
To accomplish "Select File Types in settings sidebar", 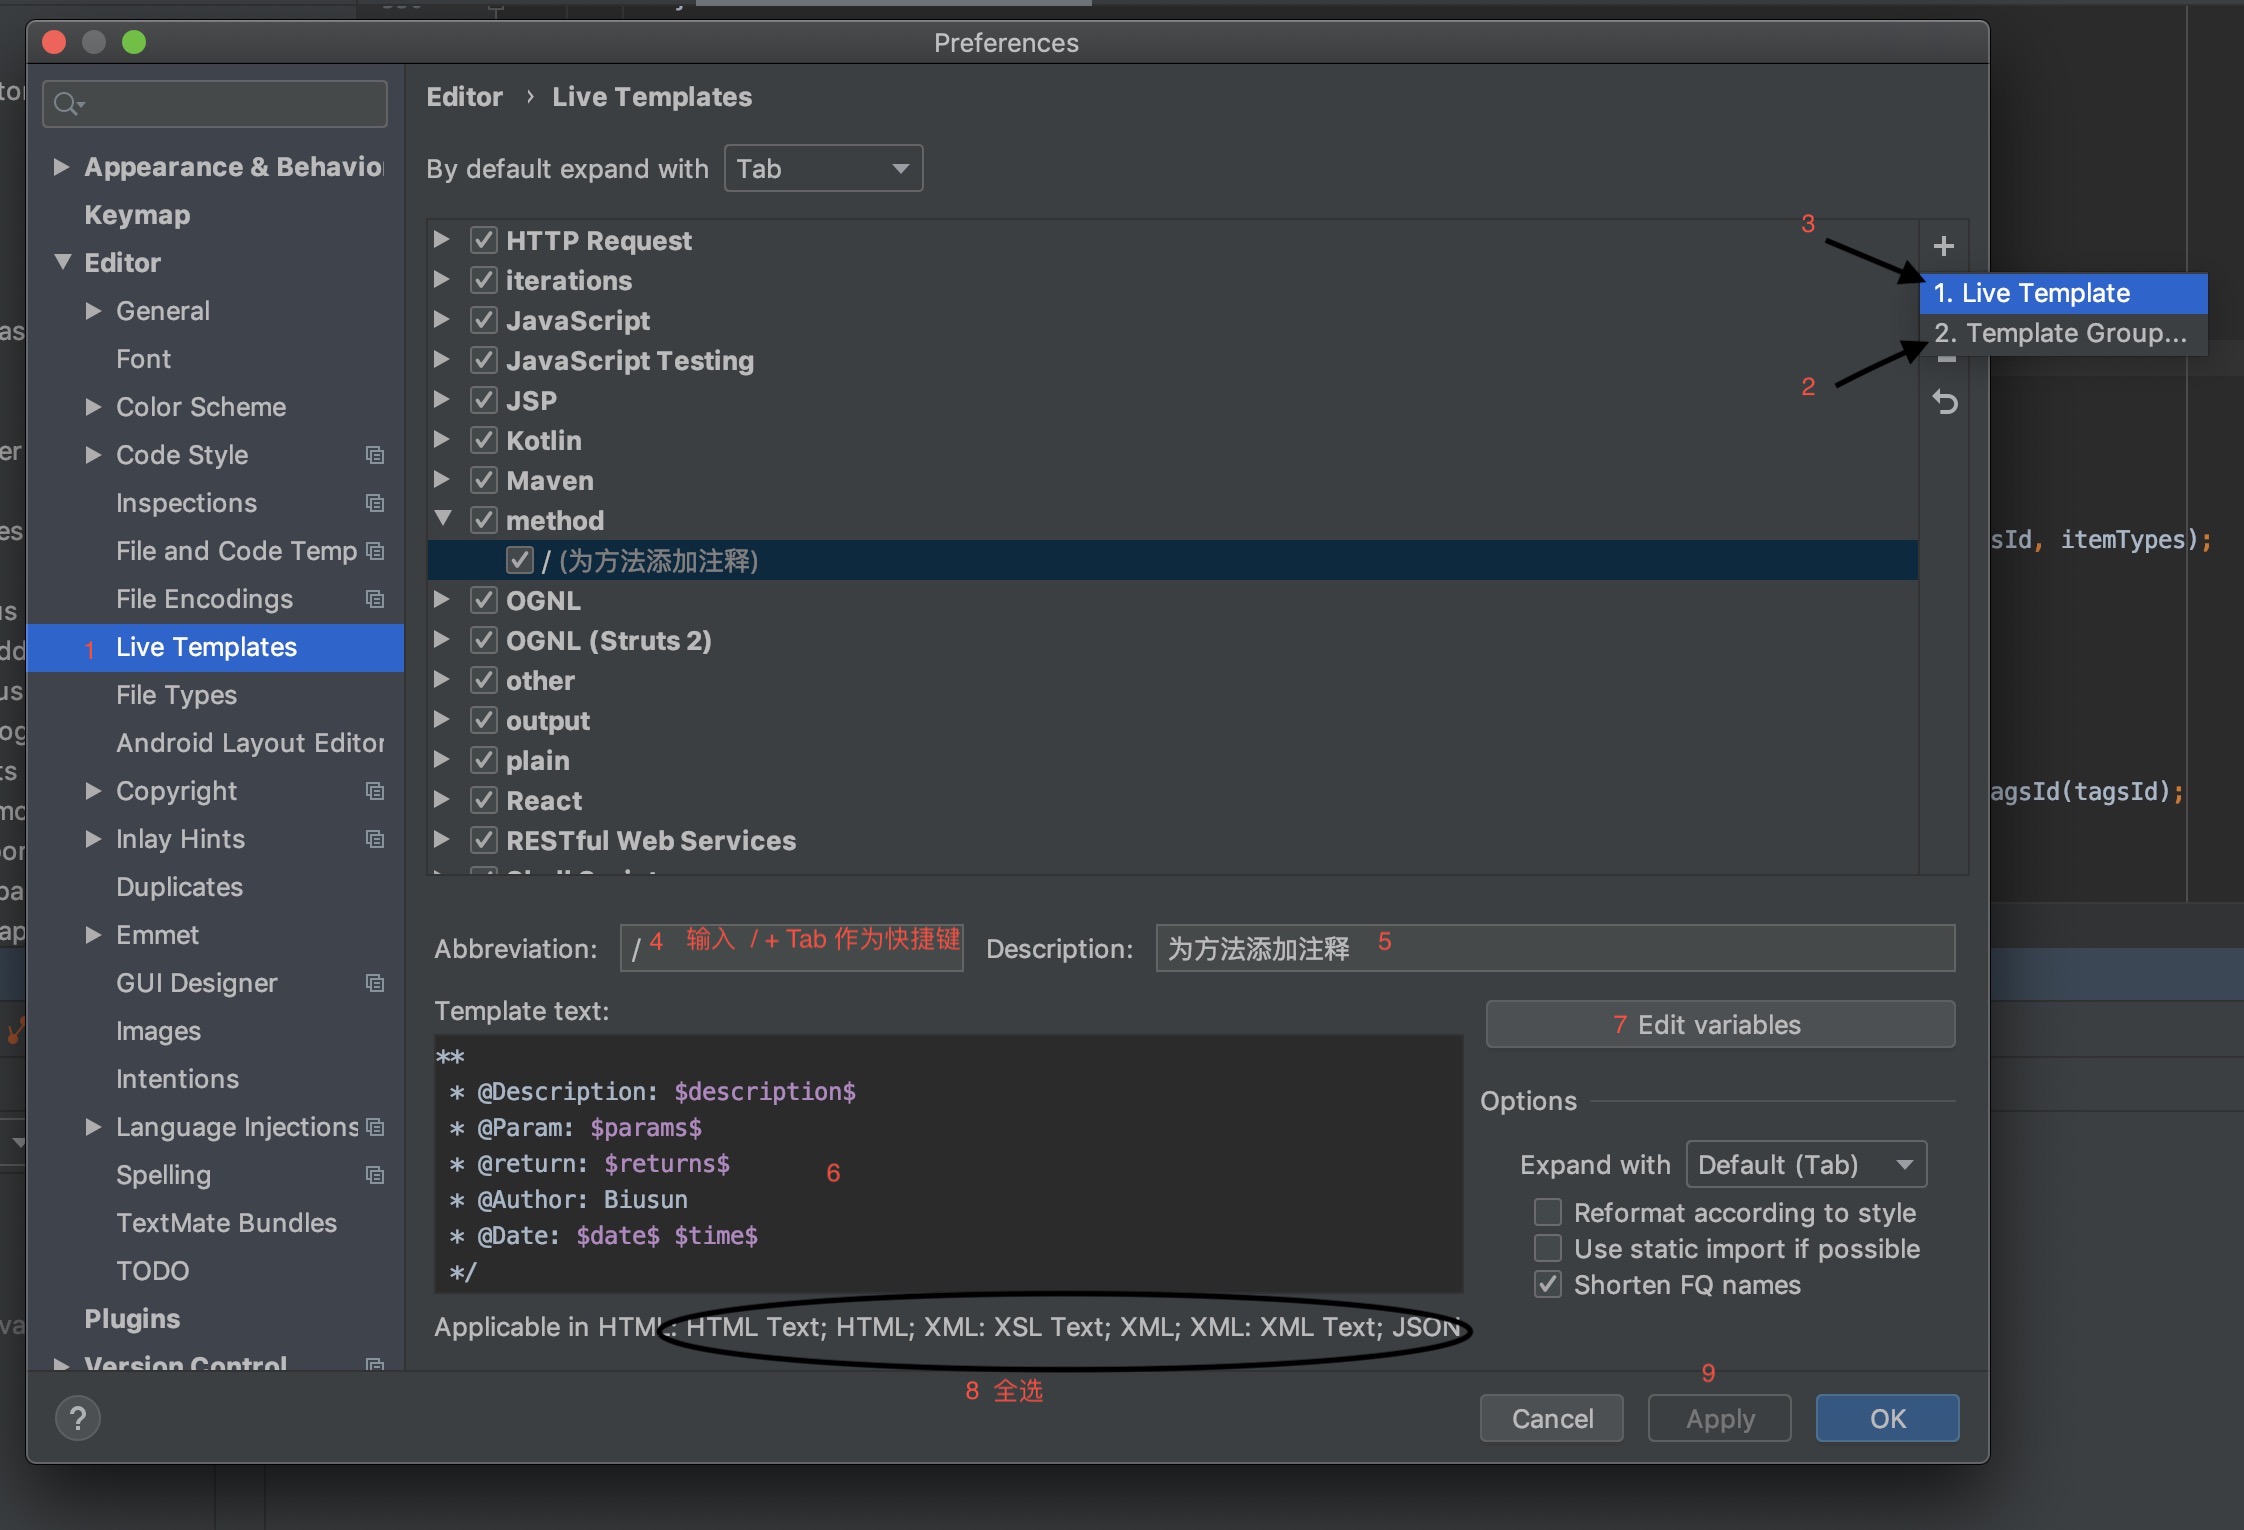I will click(176, 695).
